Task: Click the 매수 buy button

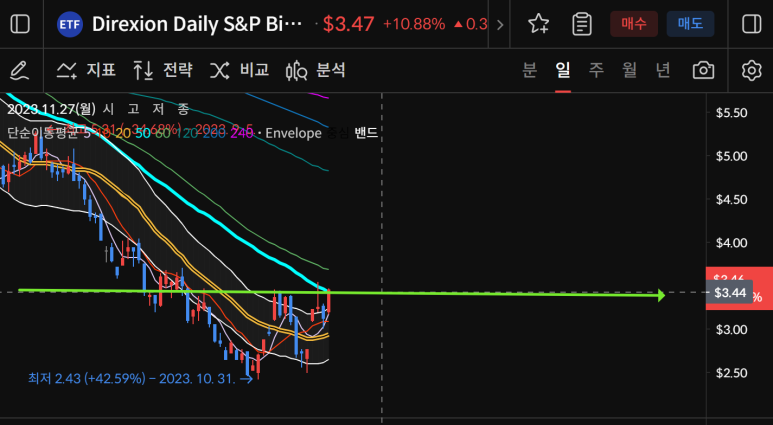Action: tap(634, 24)
